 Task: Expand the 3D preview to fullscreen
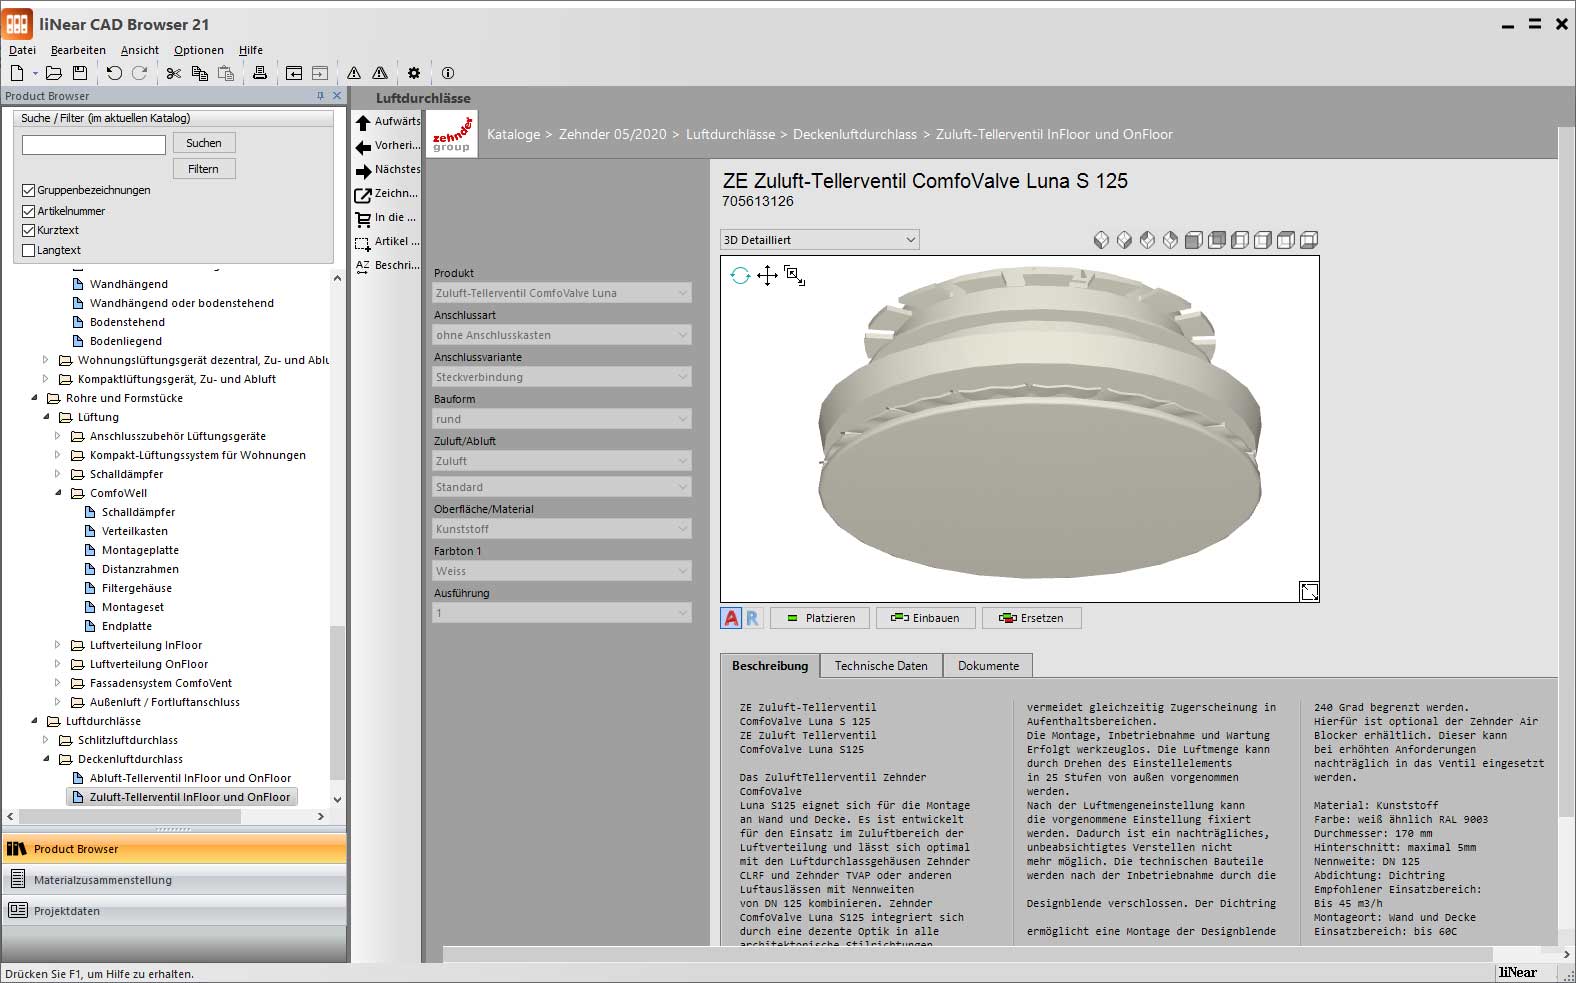1309,591
